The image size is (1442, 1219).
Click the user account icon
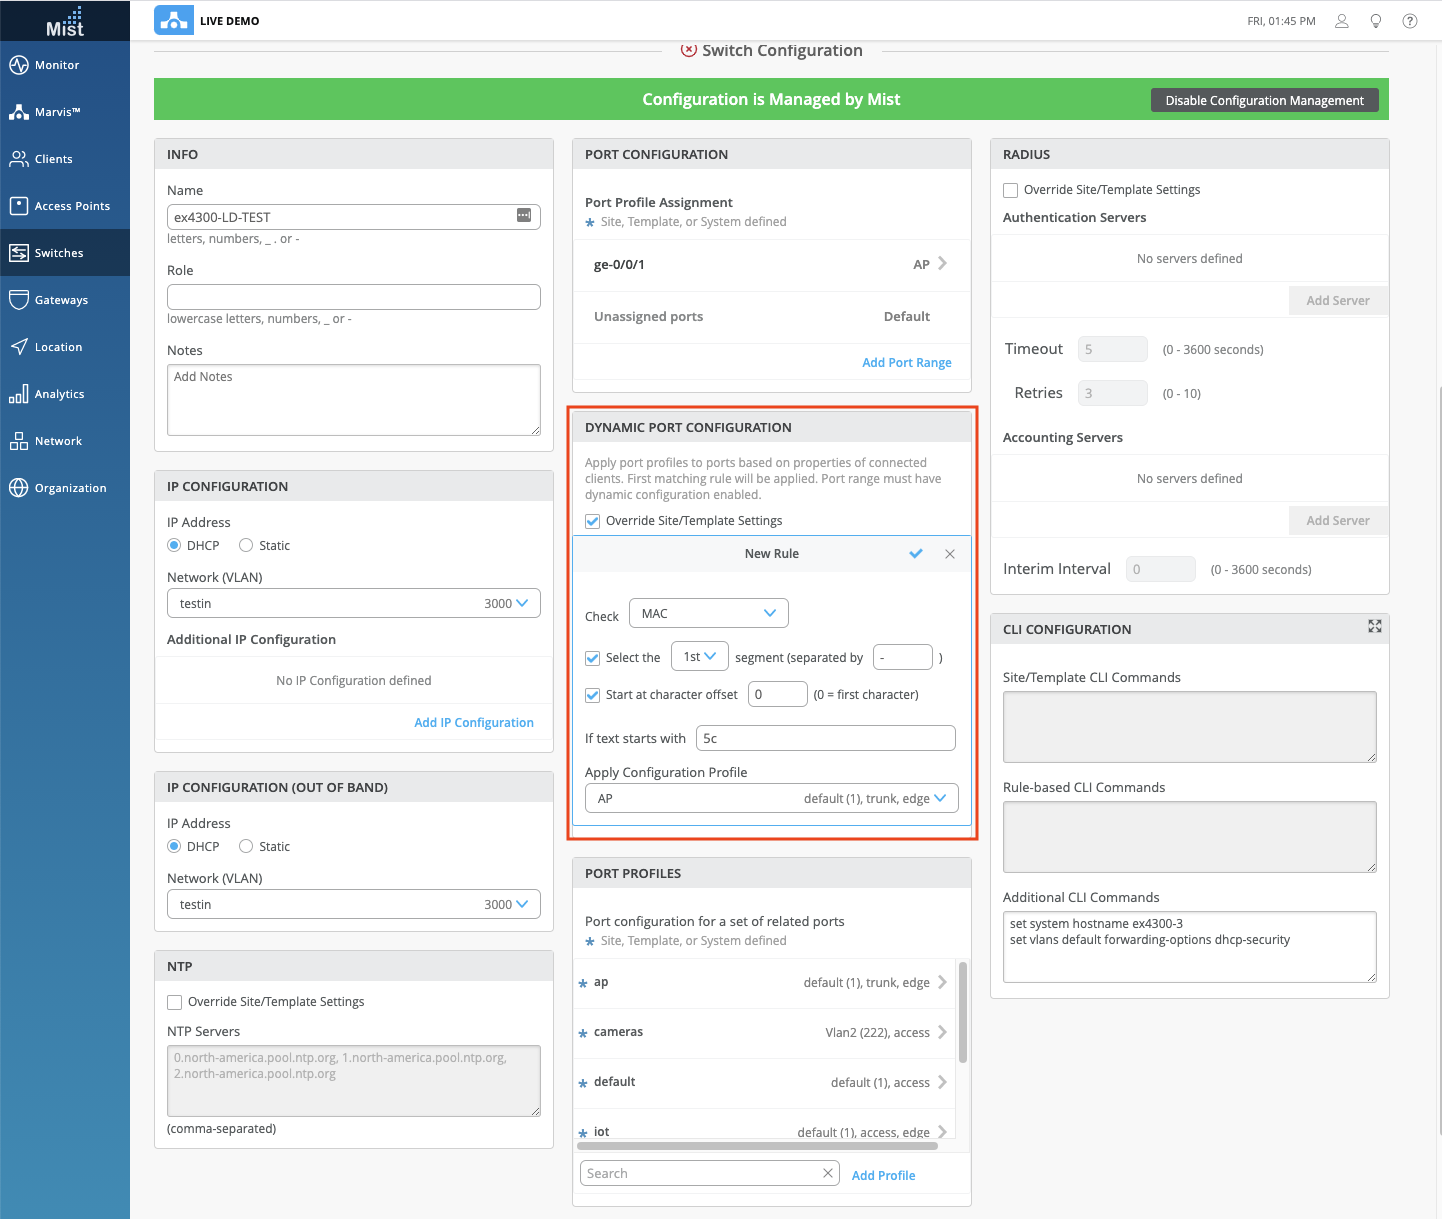1342,21
